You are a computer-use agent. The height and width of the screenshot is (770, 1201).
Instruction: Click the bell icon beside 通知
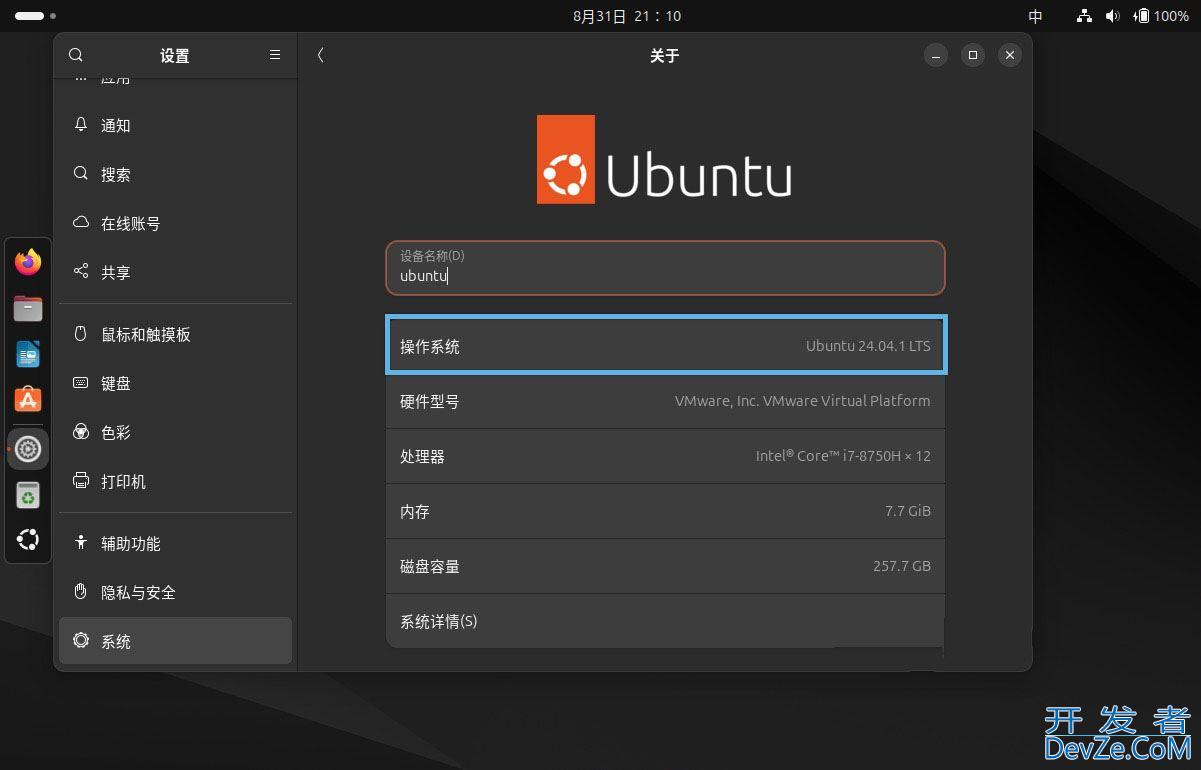pos(81,125)
